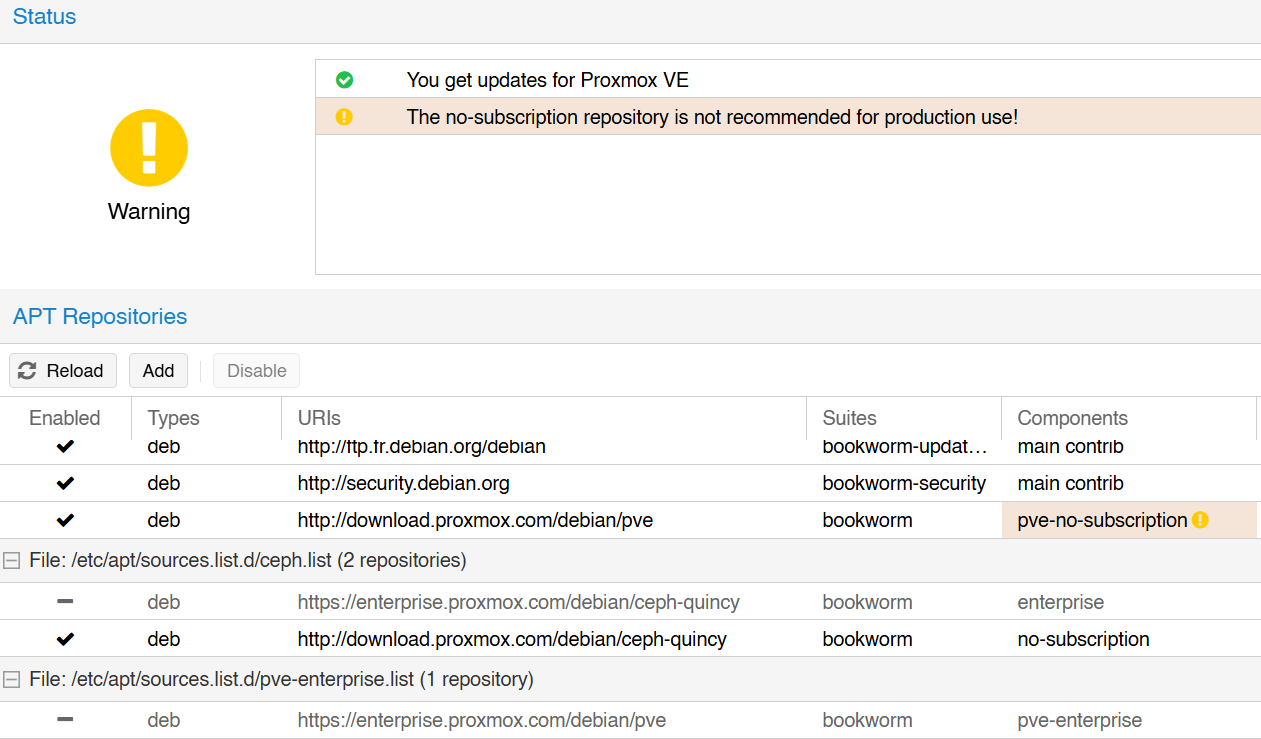Click the "APT Repositories" panel heading
The image size is (1261, 739).
point(100,316)
